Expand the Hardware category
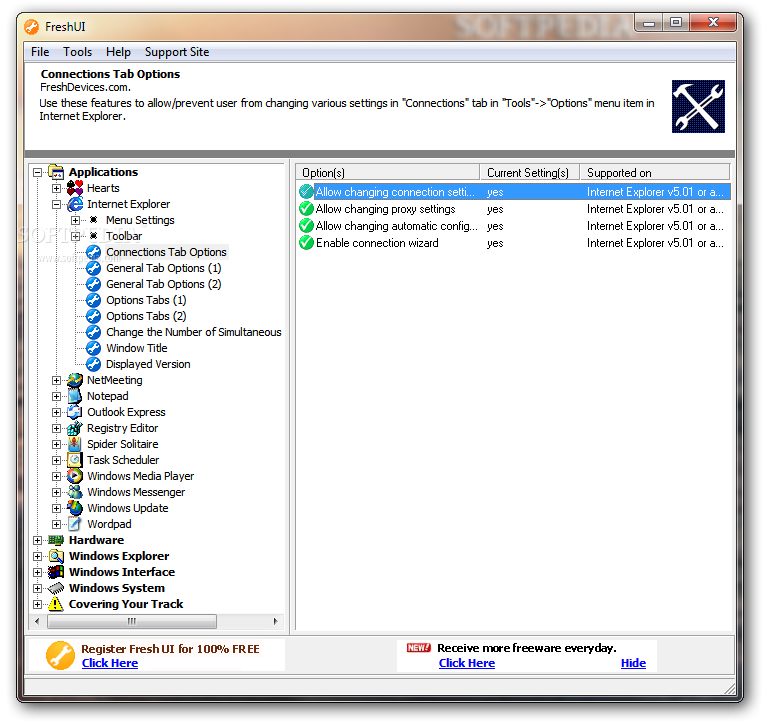This screenshot has height=723, width=764. coord(38,540)
